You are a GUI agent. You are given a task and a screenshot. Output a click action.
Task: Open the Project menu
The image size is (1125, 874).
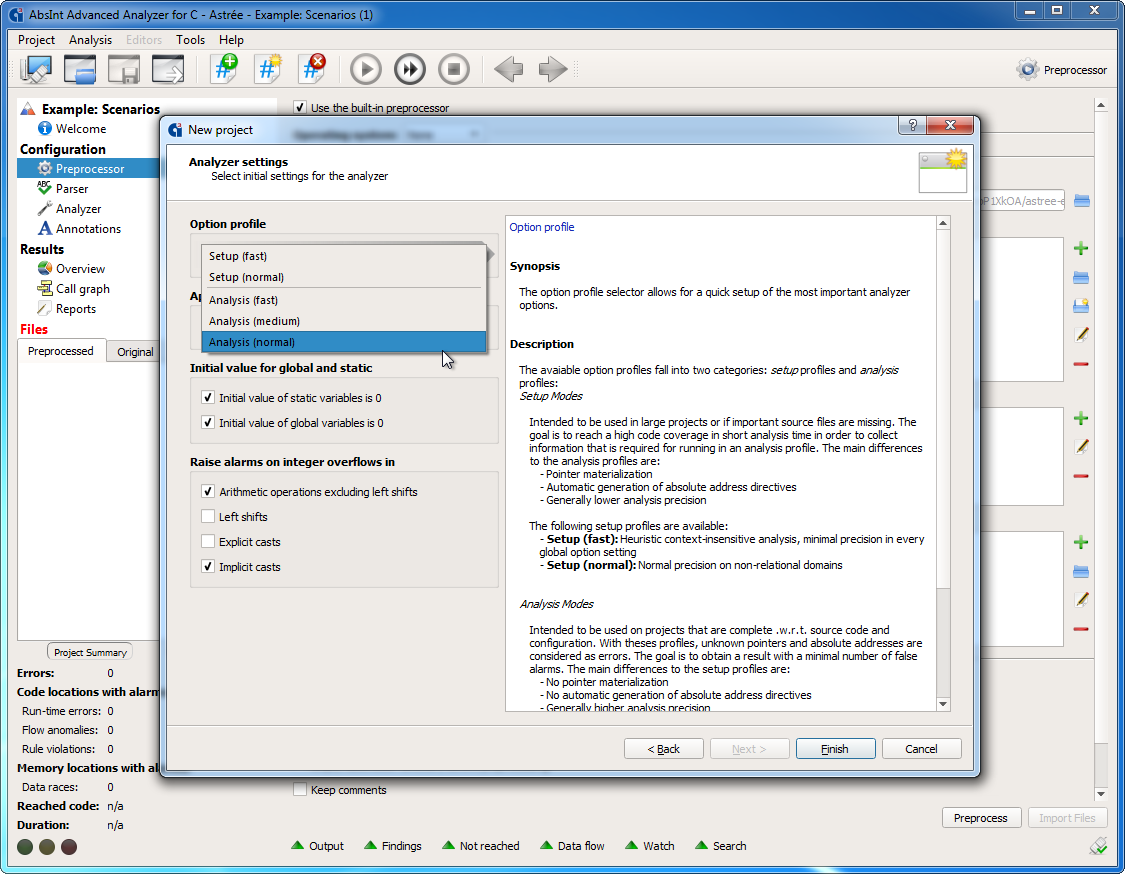(x=37, y=39)
